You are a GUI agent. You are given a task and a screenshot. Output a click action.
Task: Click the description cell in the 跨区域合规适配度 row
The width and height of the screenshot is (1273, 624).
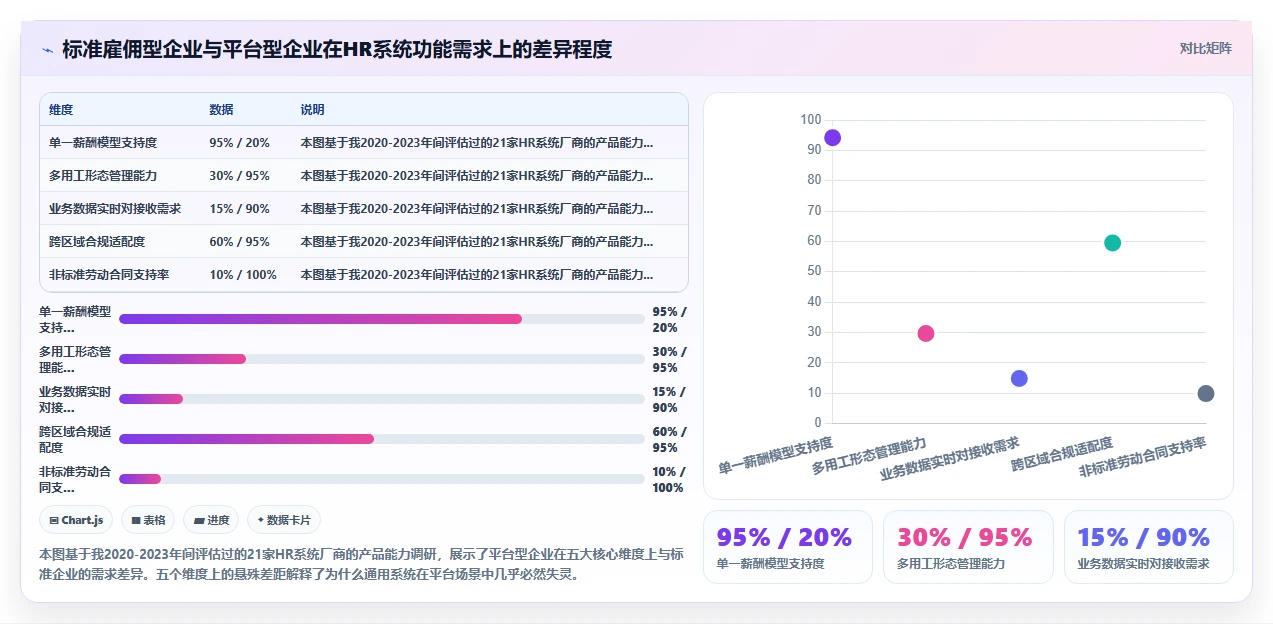coord(477,242)
